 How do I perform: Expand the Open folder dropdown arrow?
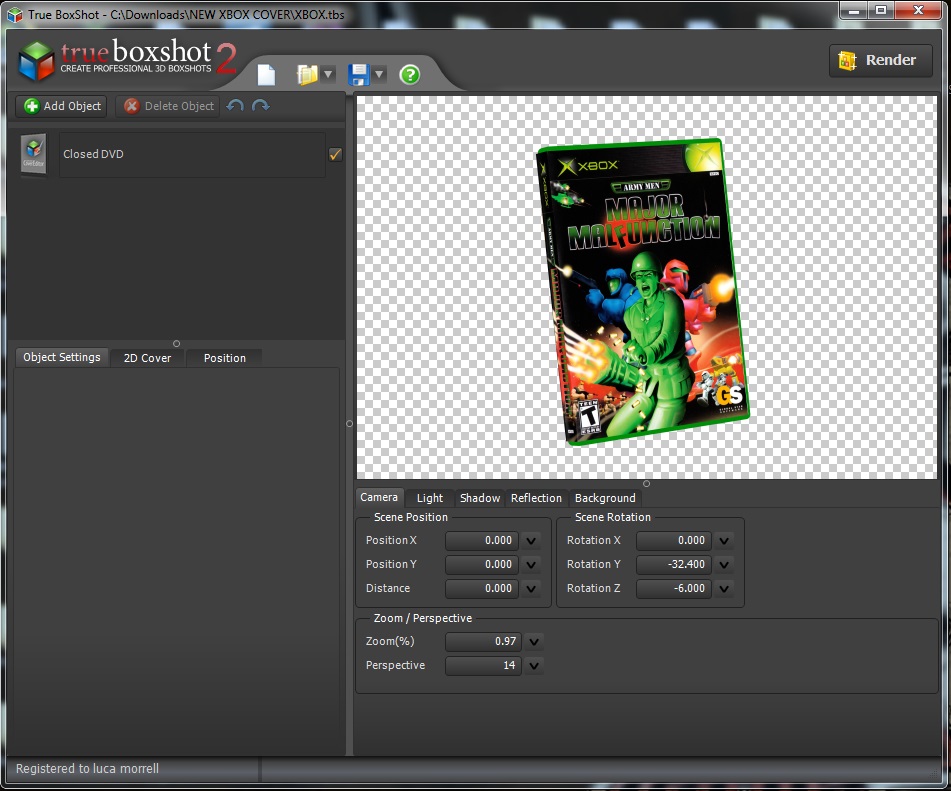point(328,75)
